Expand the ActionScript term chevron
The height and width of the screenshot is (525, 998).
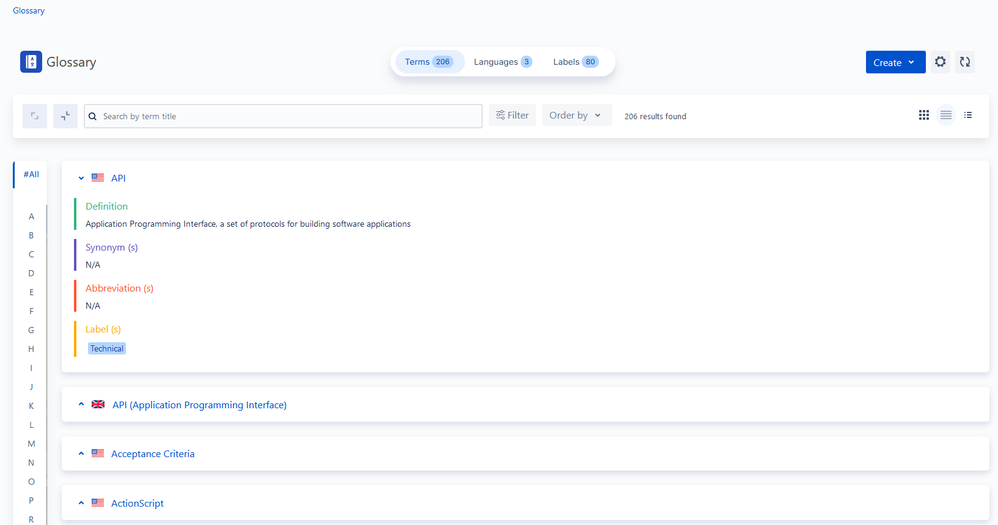point(81,503)
